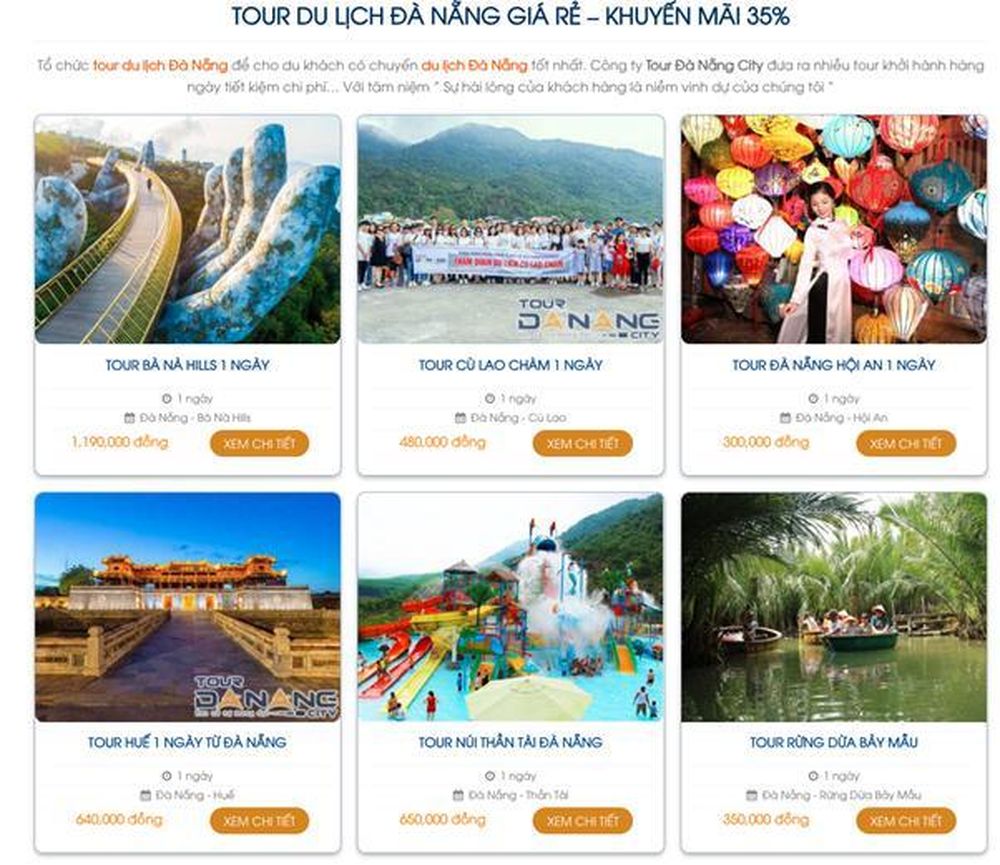Click calendar icon beside Đà Nẵng - Bà Nà Hills
This screenshot has width=1000, height=865.
click(129, 418)
